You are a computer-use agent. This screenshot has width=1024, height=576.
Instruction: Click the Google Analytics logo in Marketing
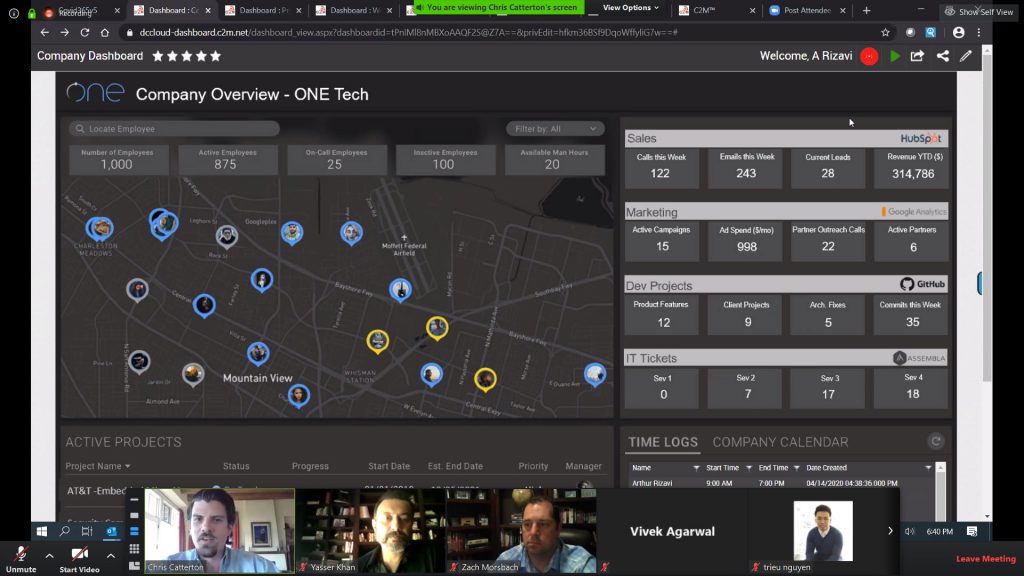[914, 212]
